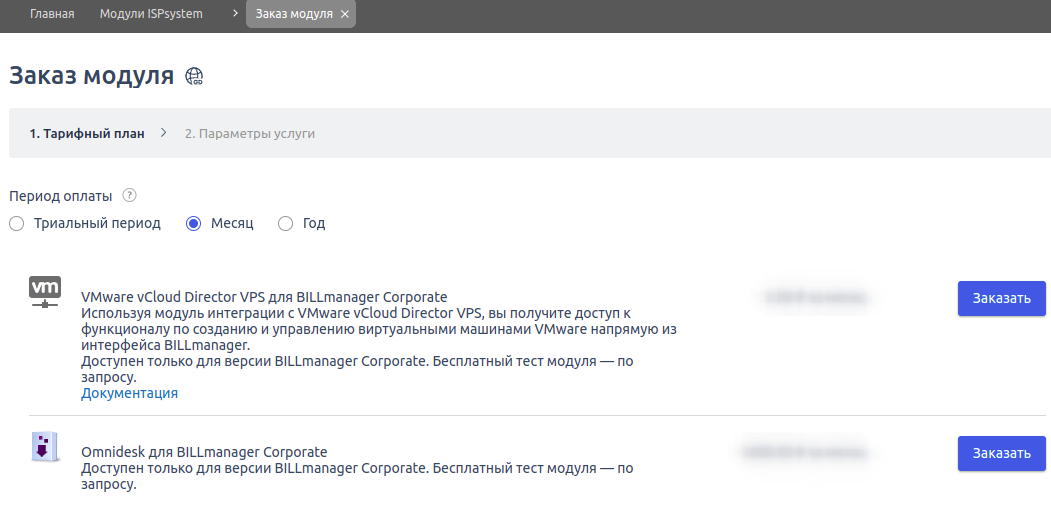Click the Omnidesk для BILLmanager Corporate title
Viewport: 1051px width, 508px height.
point(204,451)
